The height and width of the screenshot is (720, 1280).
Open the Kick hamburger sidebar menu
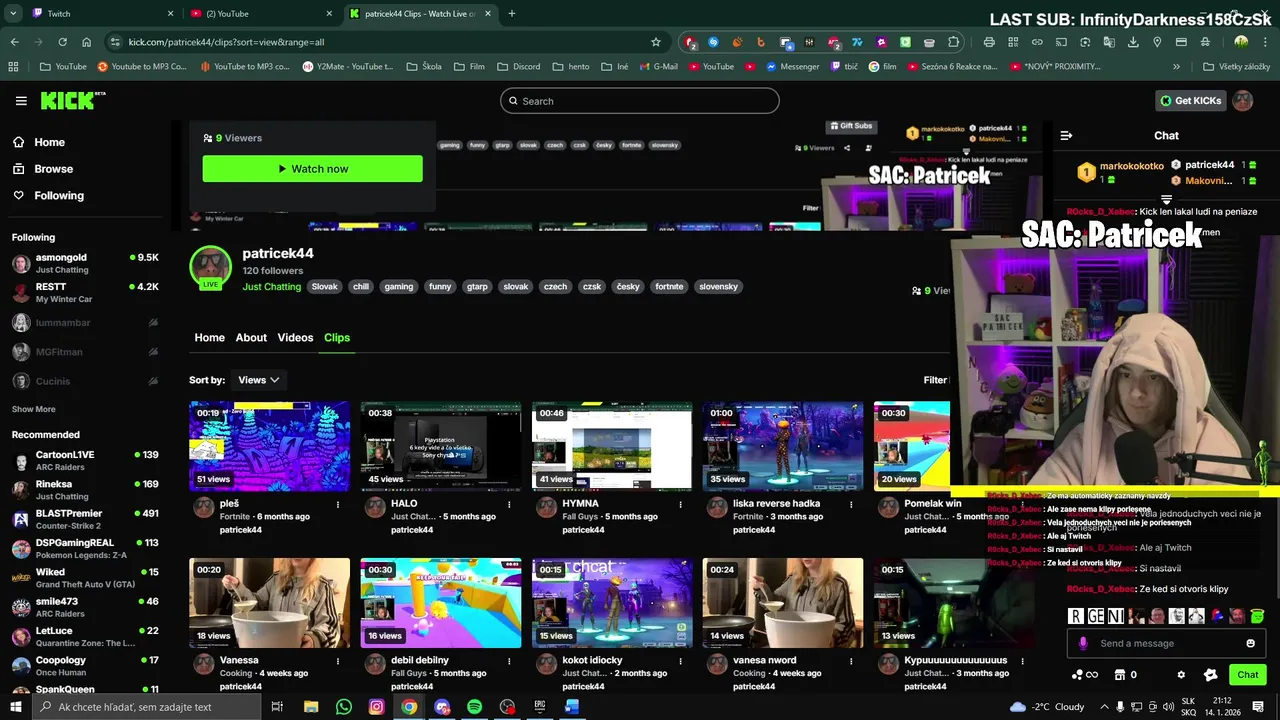click(21, 101)
